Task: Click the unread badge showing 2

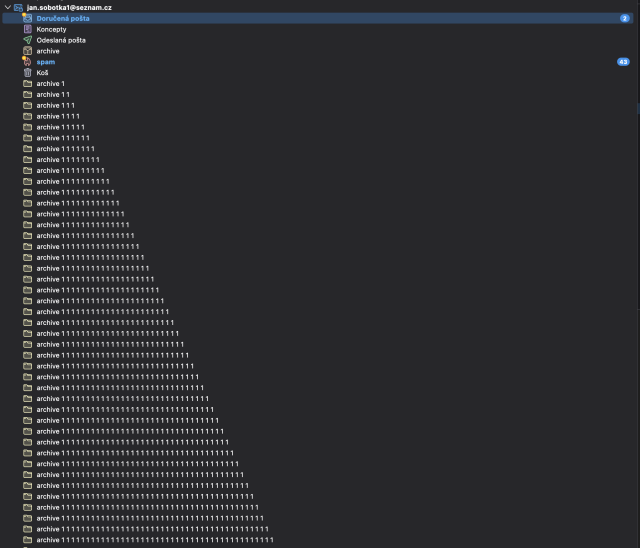Action: pyautogui.click(x=624, y=18)
